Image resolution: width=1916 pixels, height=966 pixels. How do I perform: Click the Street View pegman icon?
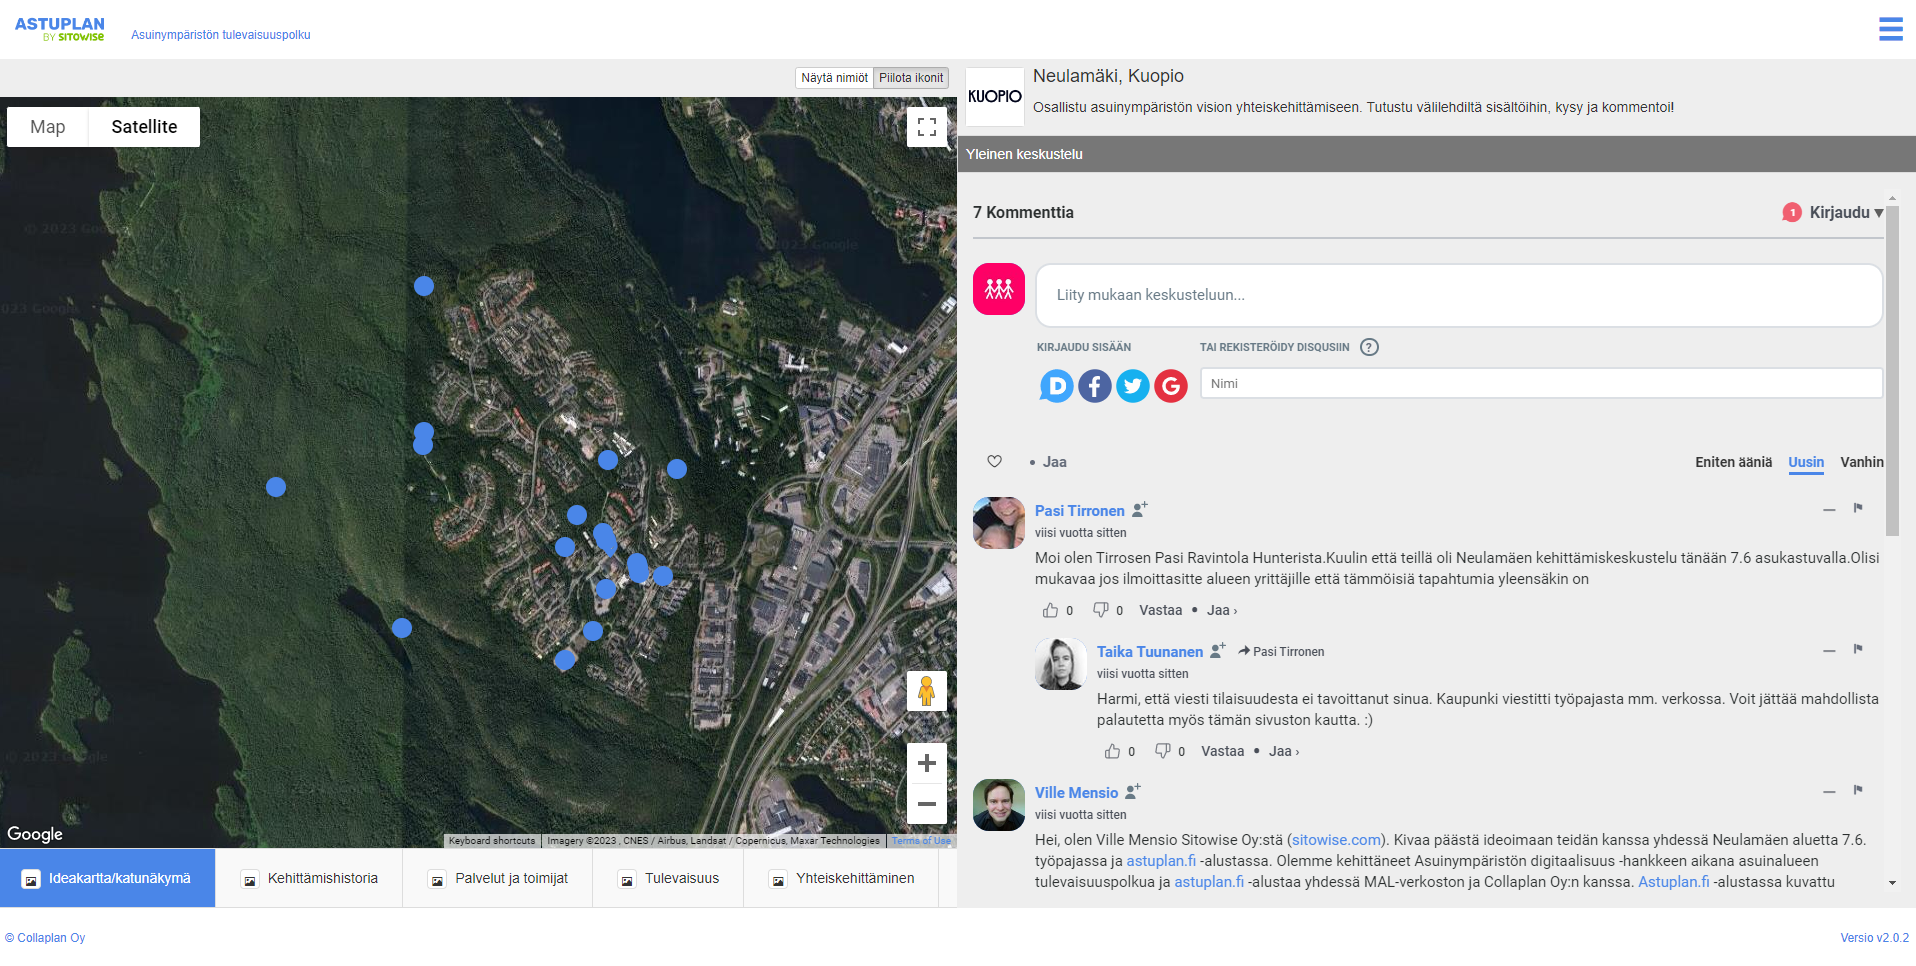(x=927, y=691)
